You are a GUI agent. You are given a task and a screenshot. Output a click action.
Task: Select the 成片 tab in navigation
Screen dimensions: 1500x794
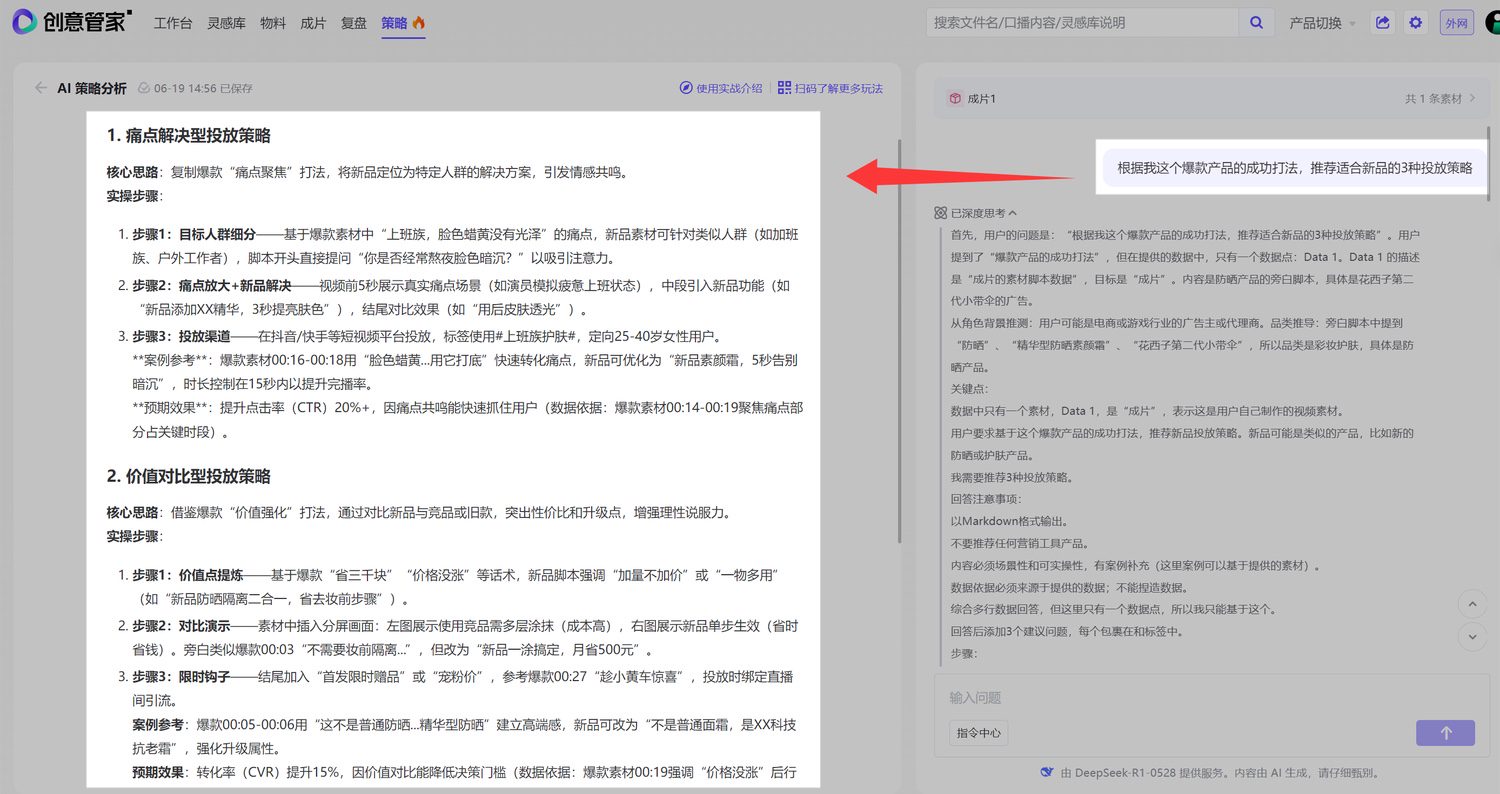(x=313, y=23)
